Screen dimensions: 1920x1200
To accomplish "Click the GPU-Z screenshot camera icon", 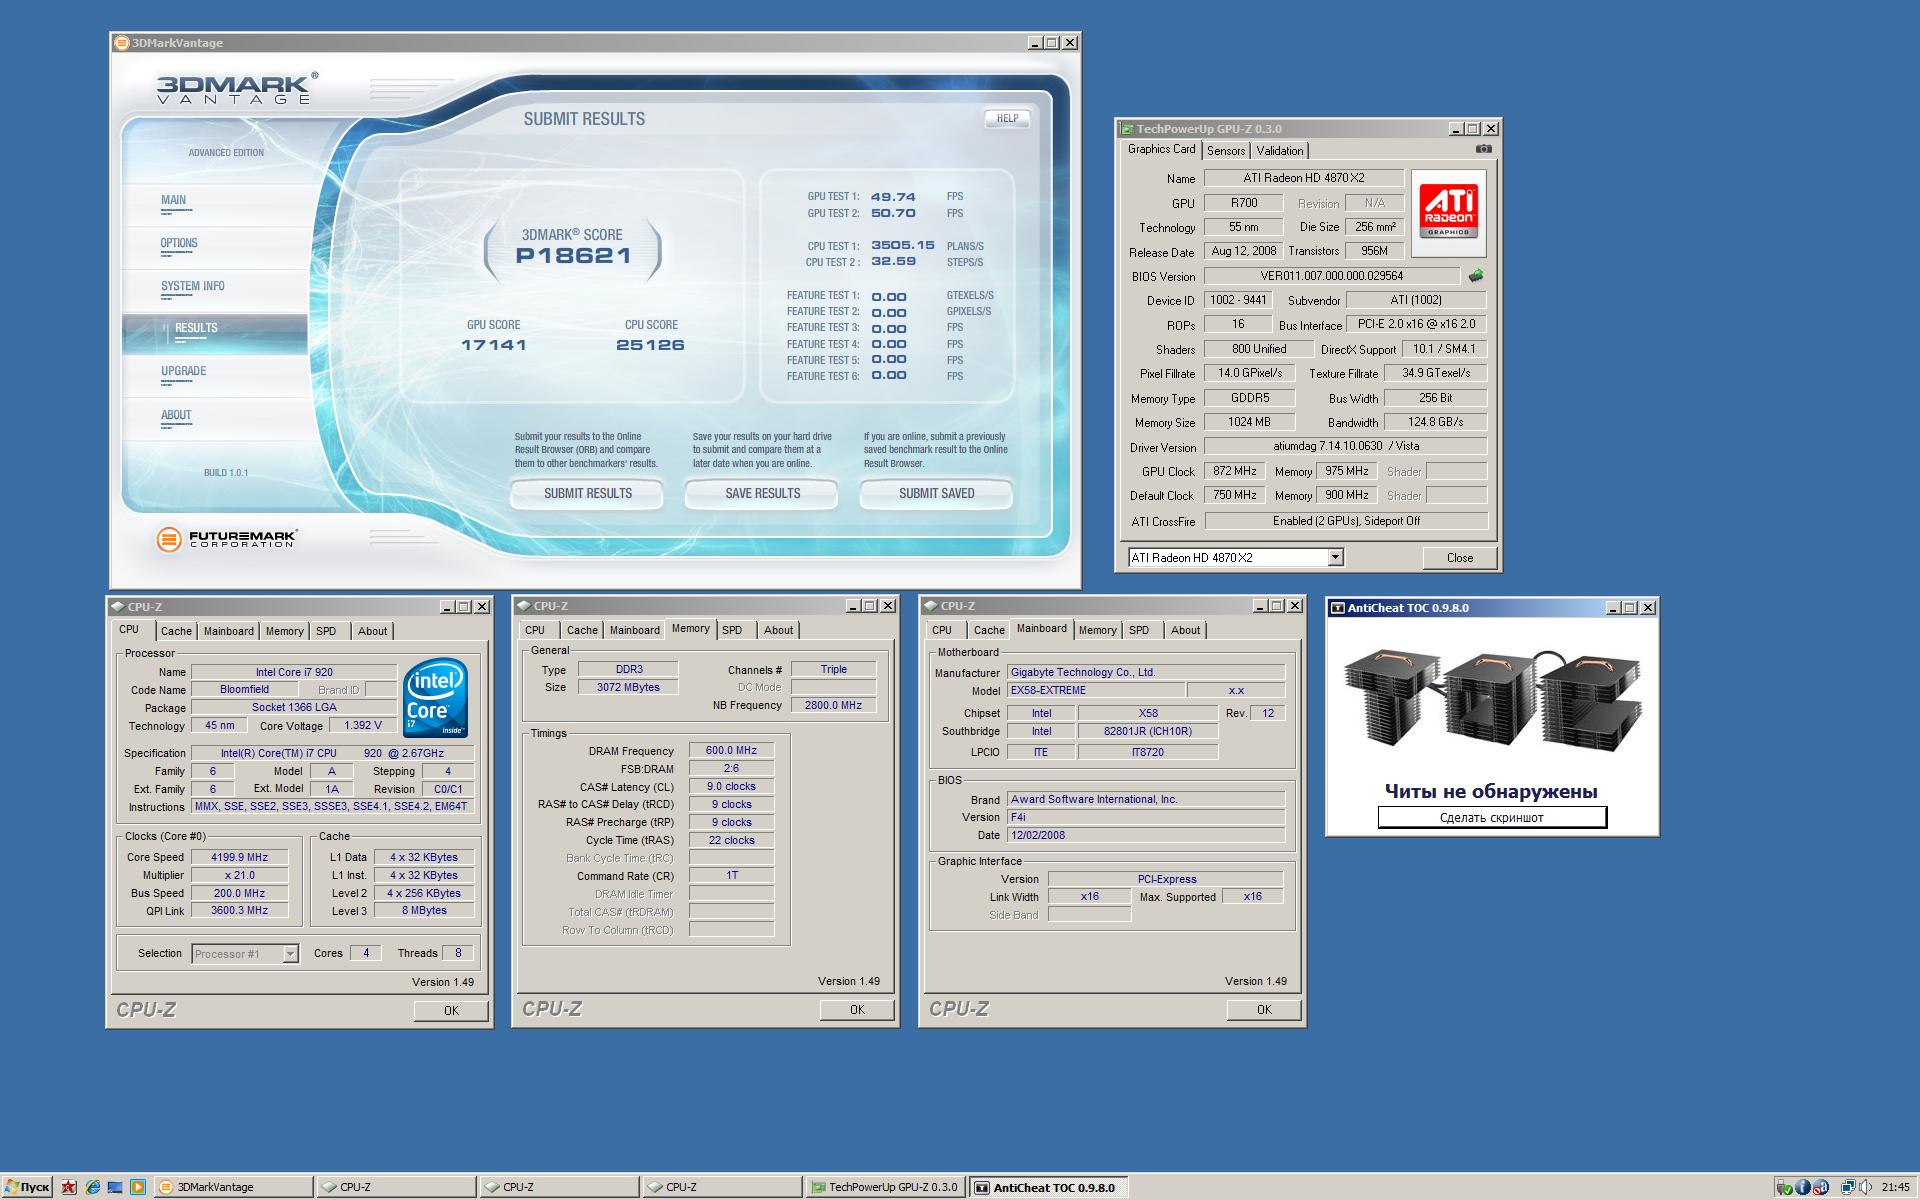I will pos(1483,149).
